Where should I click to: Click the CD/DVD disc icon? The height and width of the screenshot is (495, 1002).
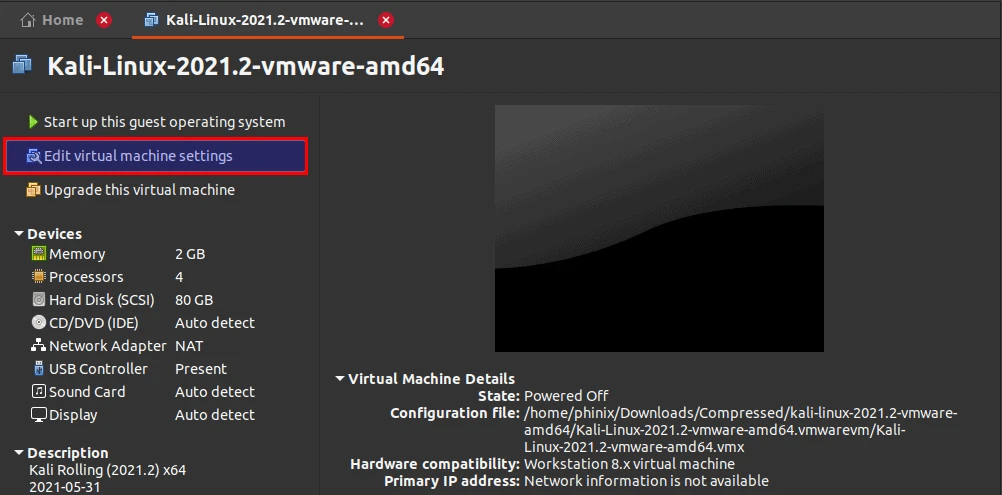pyautogui.click(x=39, y=323)
